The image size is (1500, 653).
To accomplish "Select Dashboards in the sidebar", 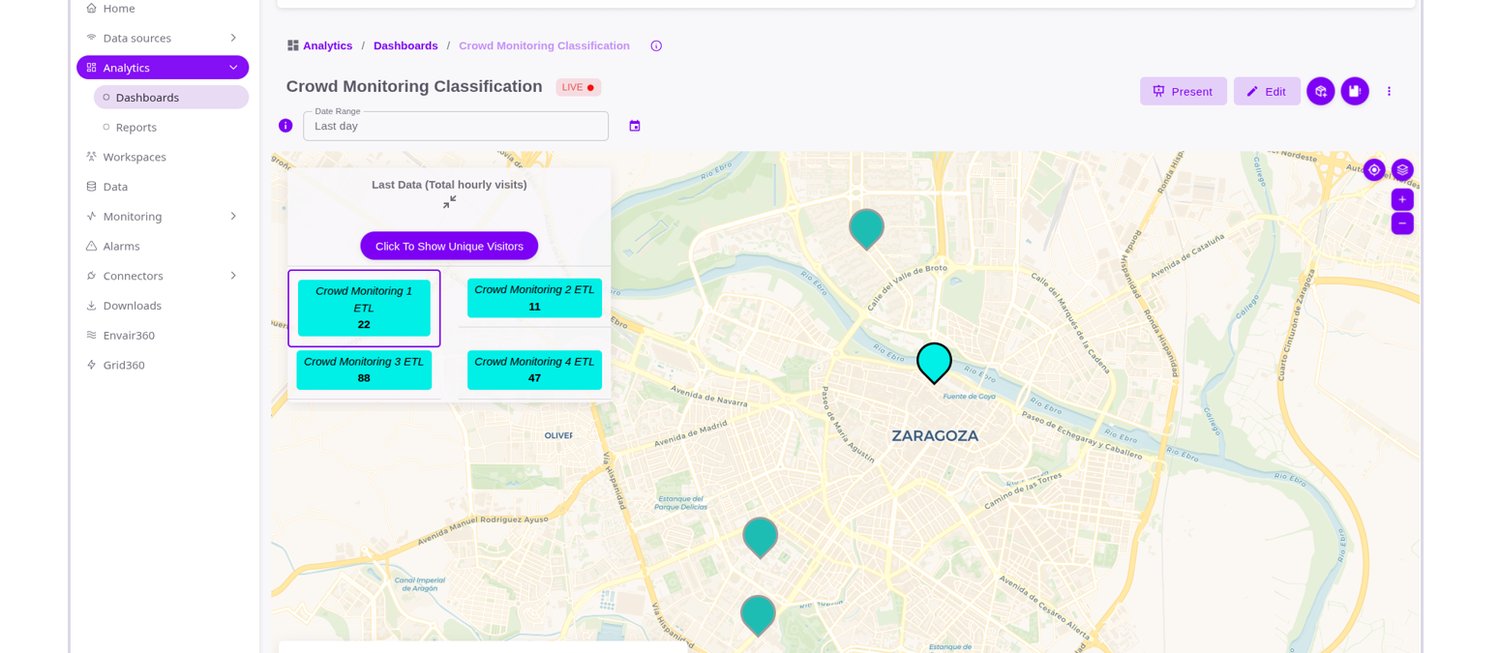I will [x=171, y=97].
